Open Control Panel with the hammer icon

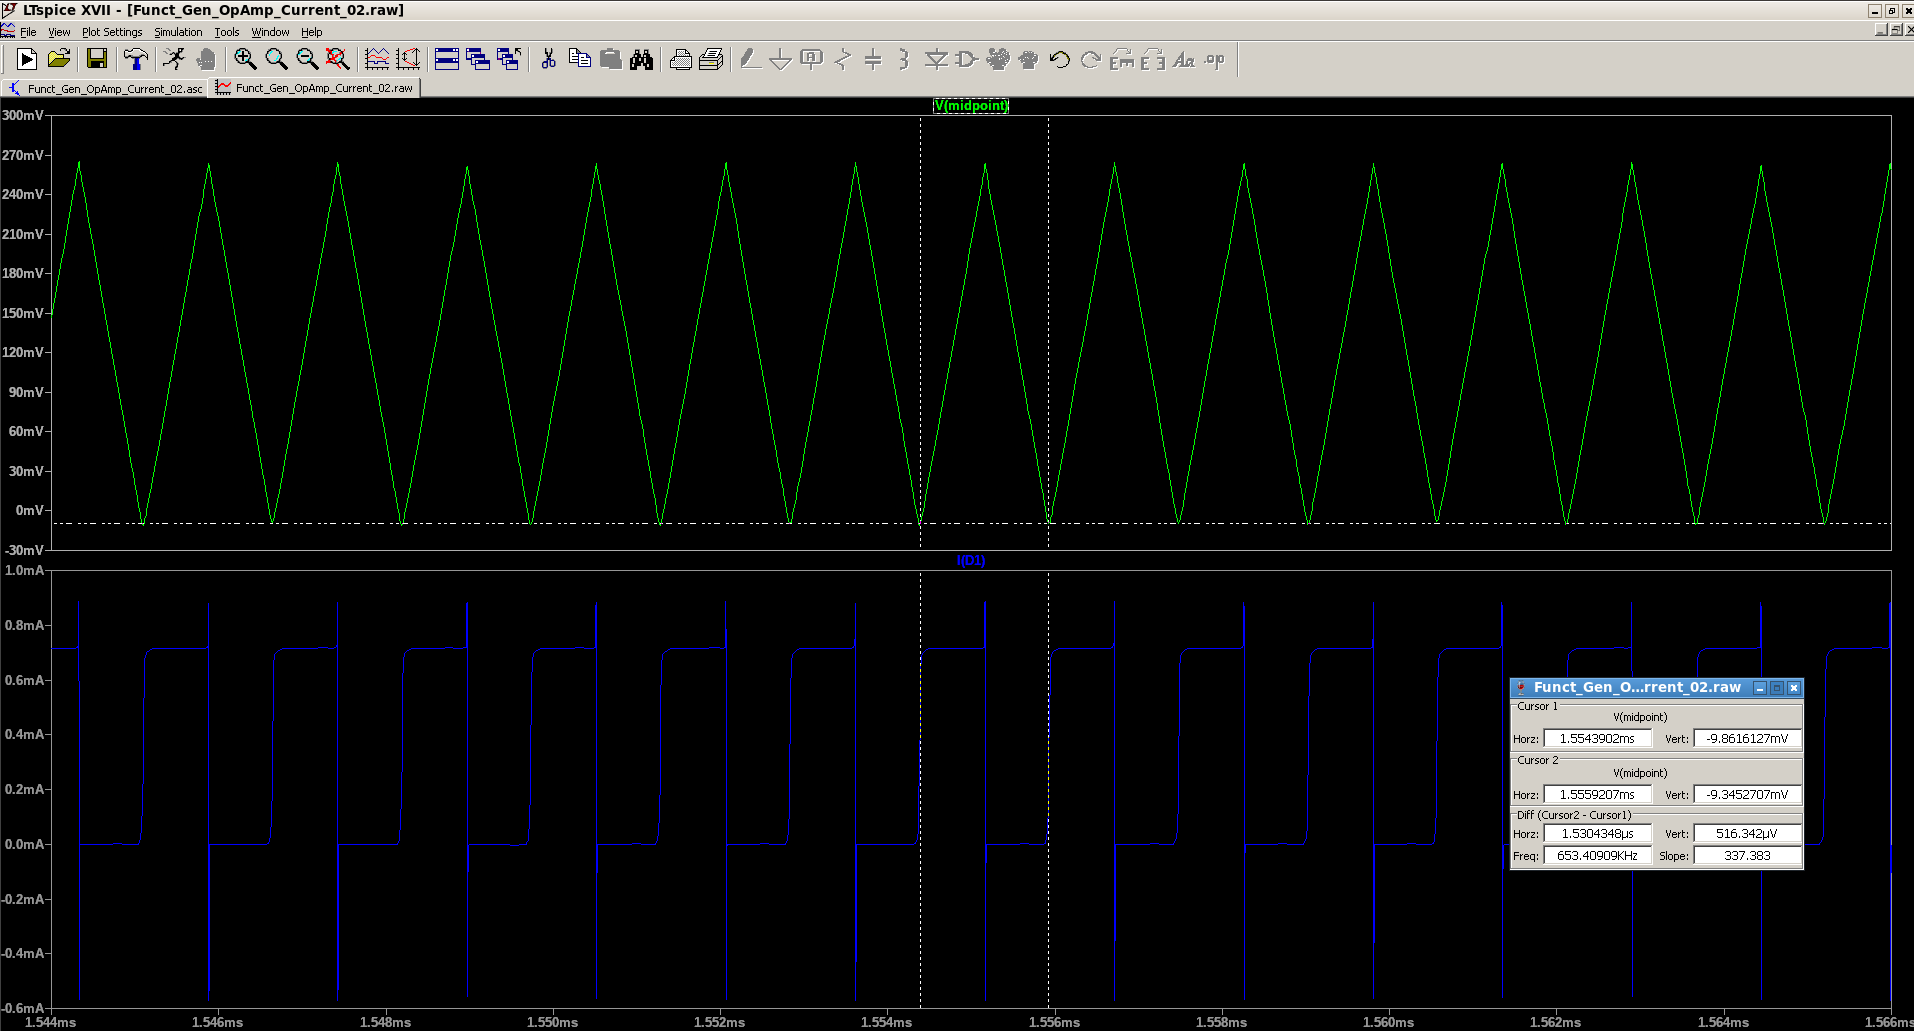tap(135, 60)
